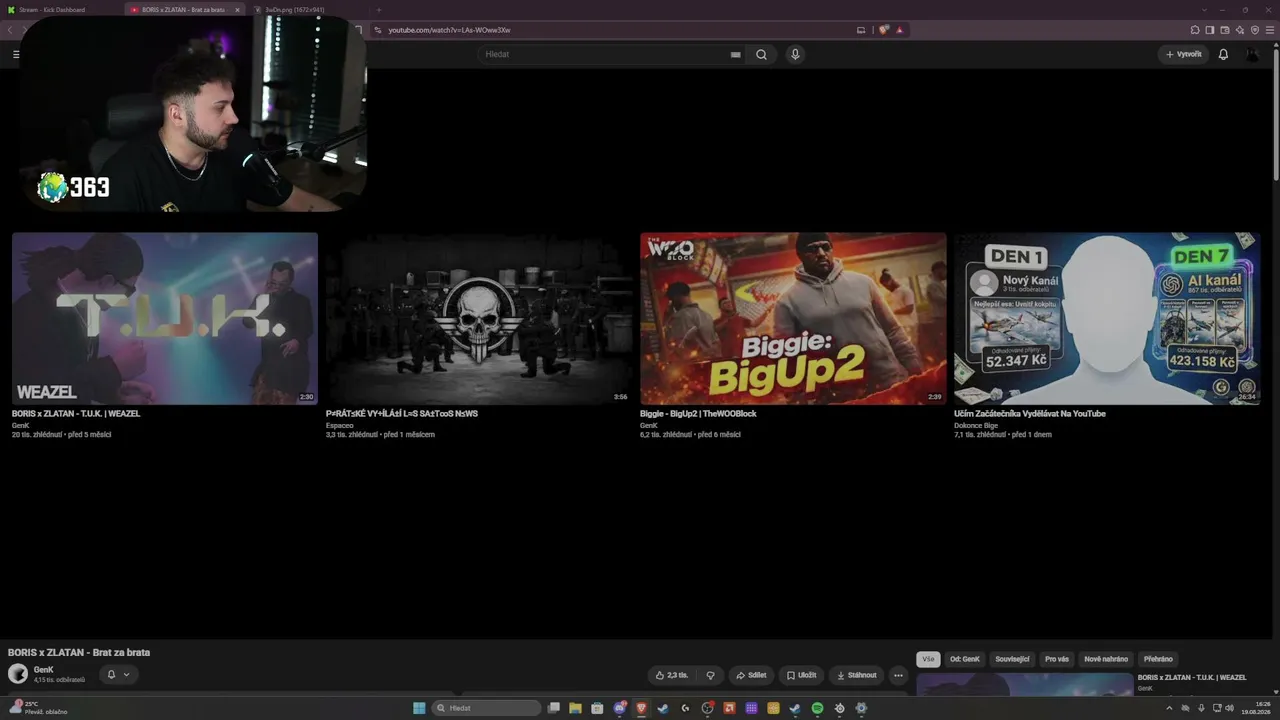Click the Stáhnout download button

click(x=856, y=675)
